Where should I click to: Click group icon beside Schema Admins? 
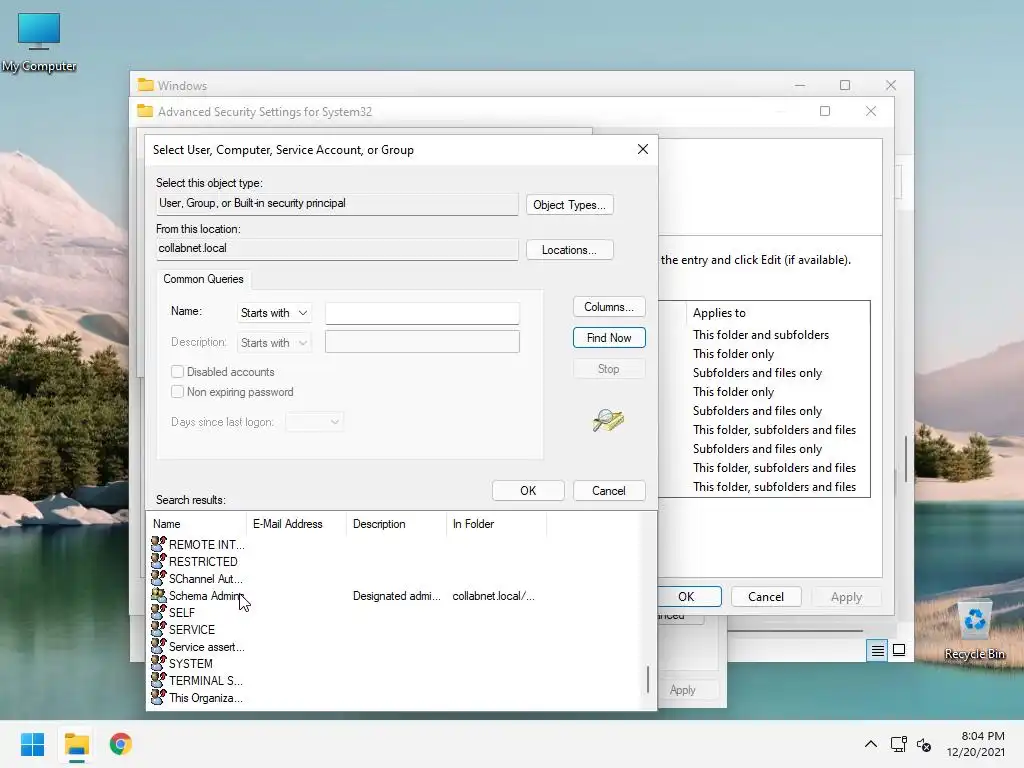click(x=159, y=594)
